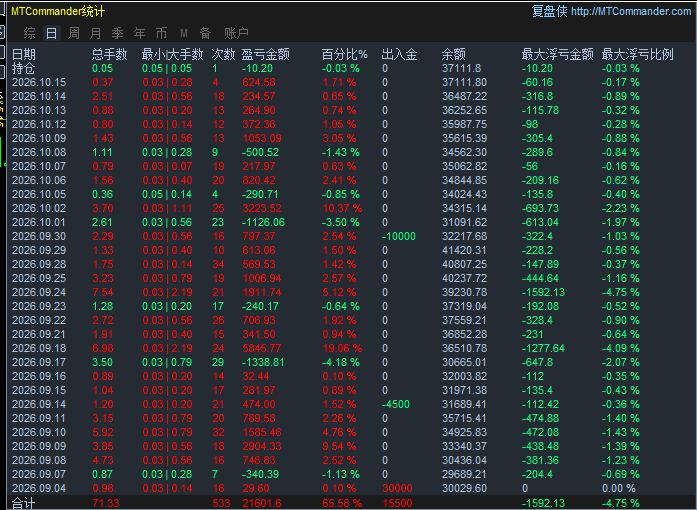The width and height of the screenshot is (697, 510).
Task: Switch to the 综 summary tab
Action: [29, 33]
